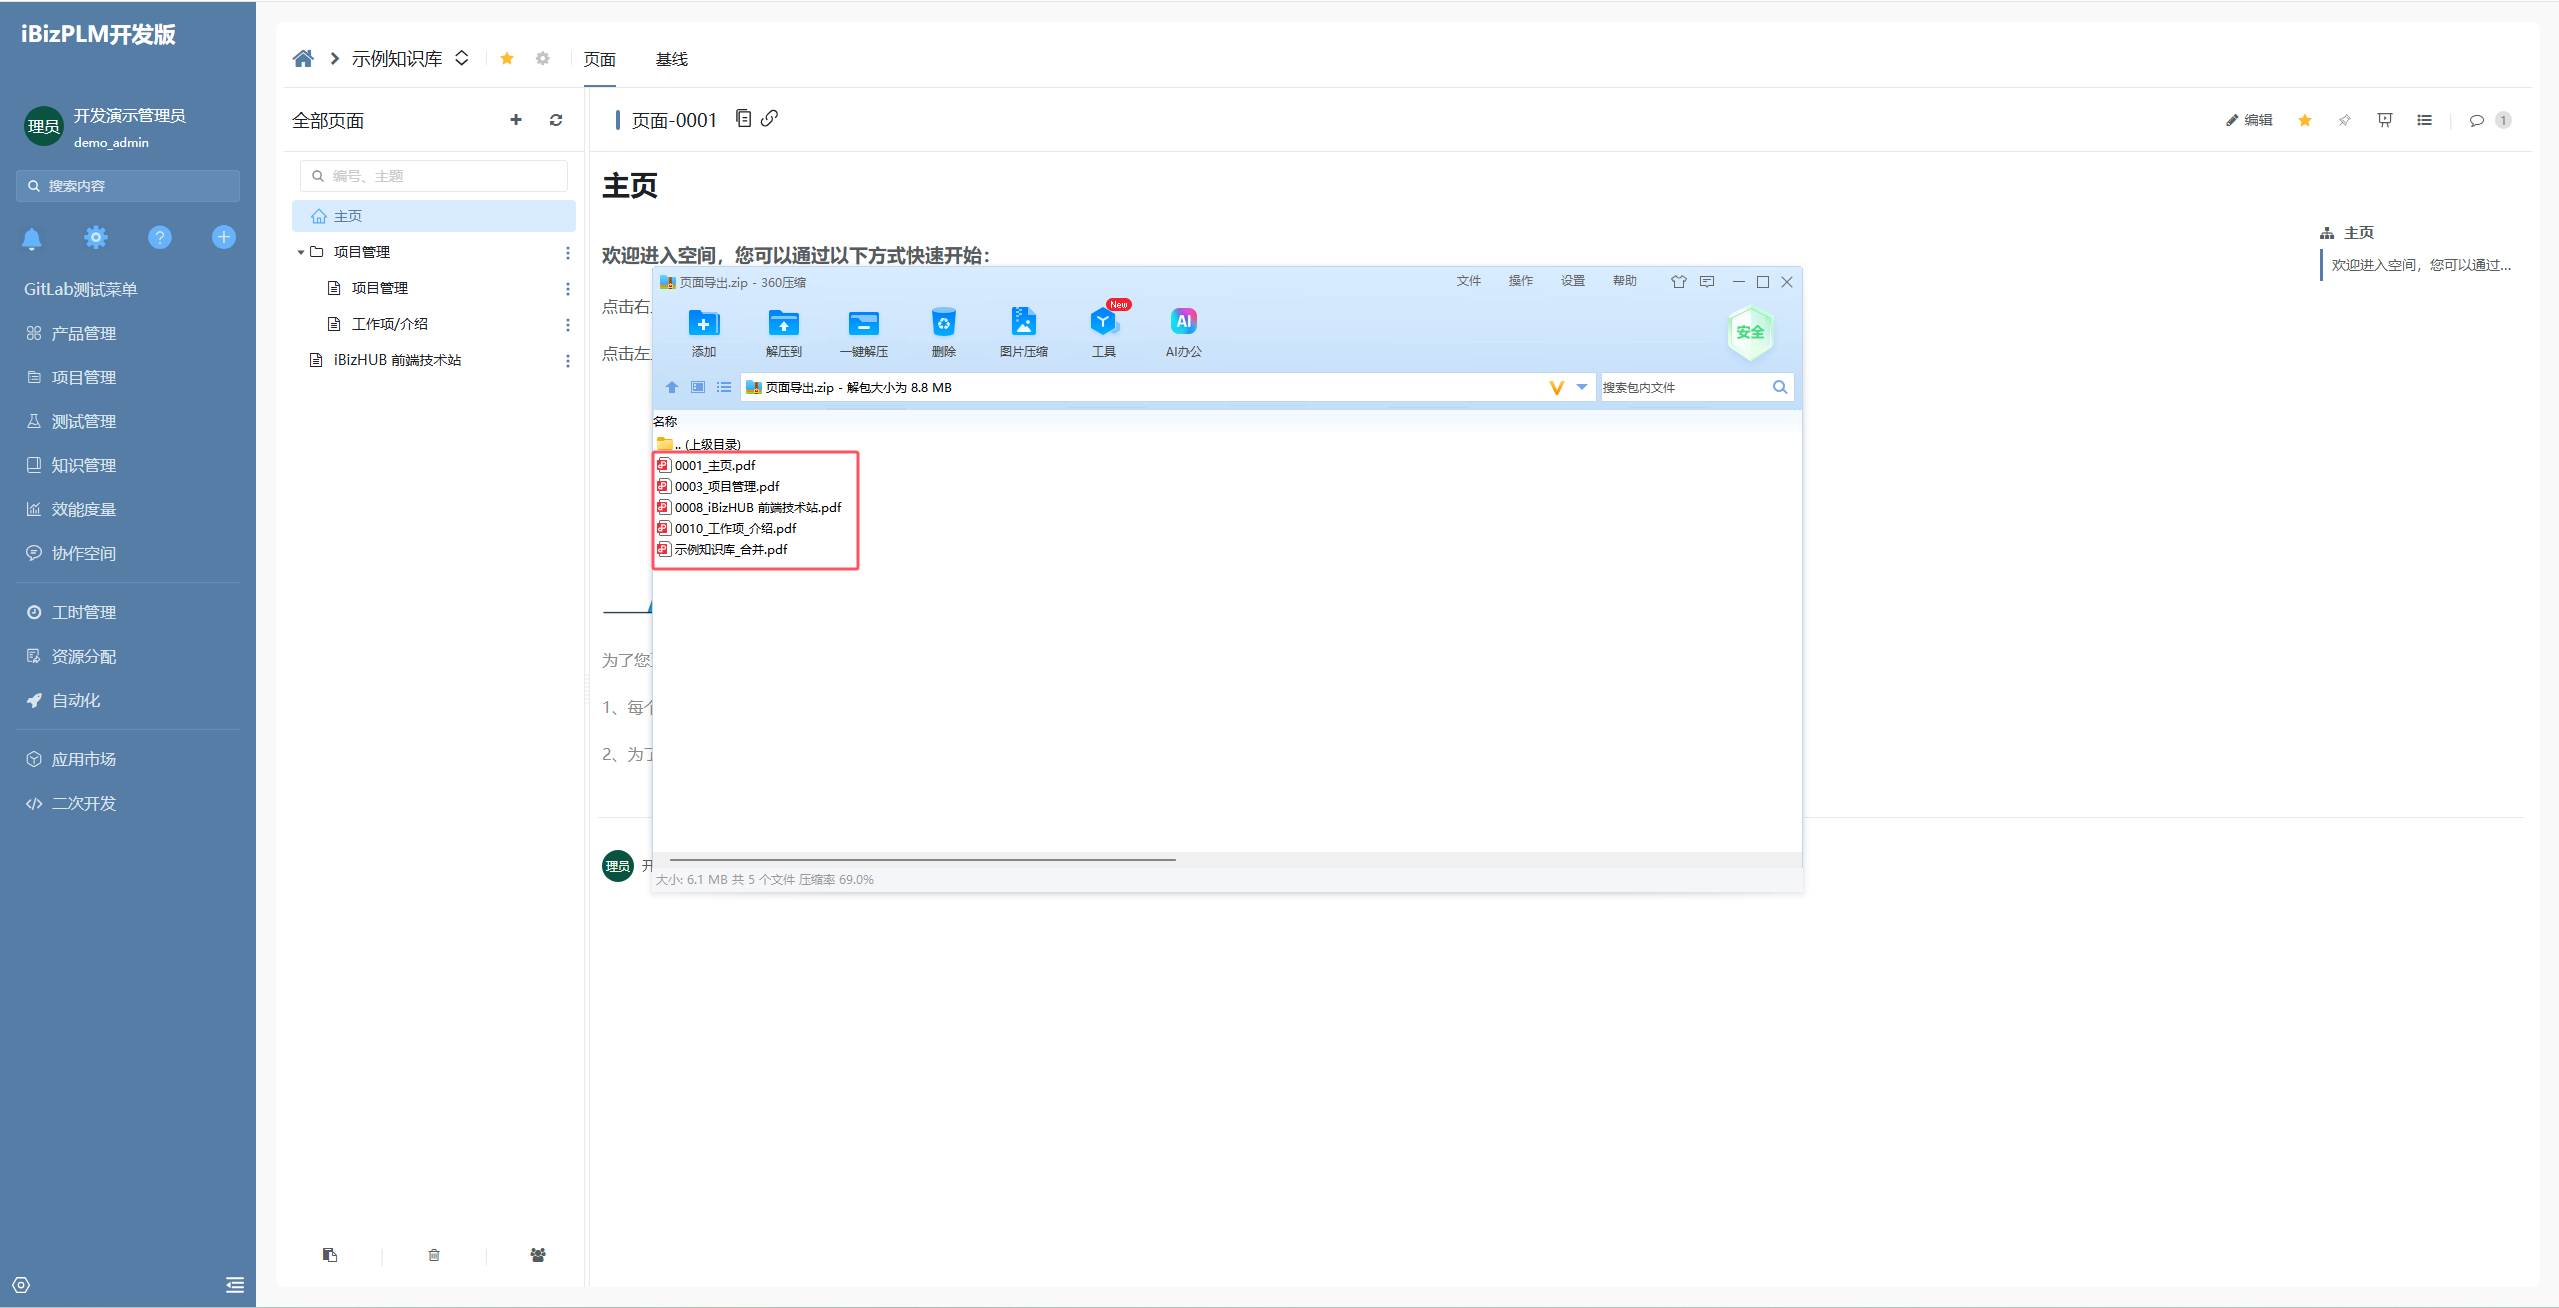Toggle the favorite star in page toolbar

pos(2305,120)
